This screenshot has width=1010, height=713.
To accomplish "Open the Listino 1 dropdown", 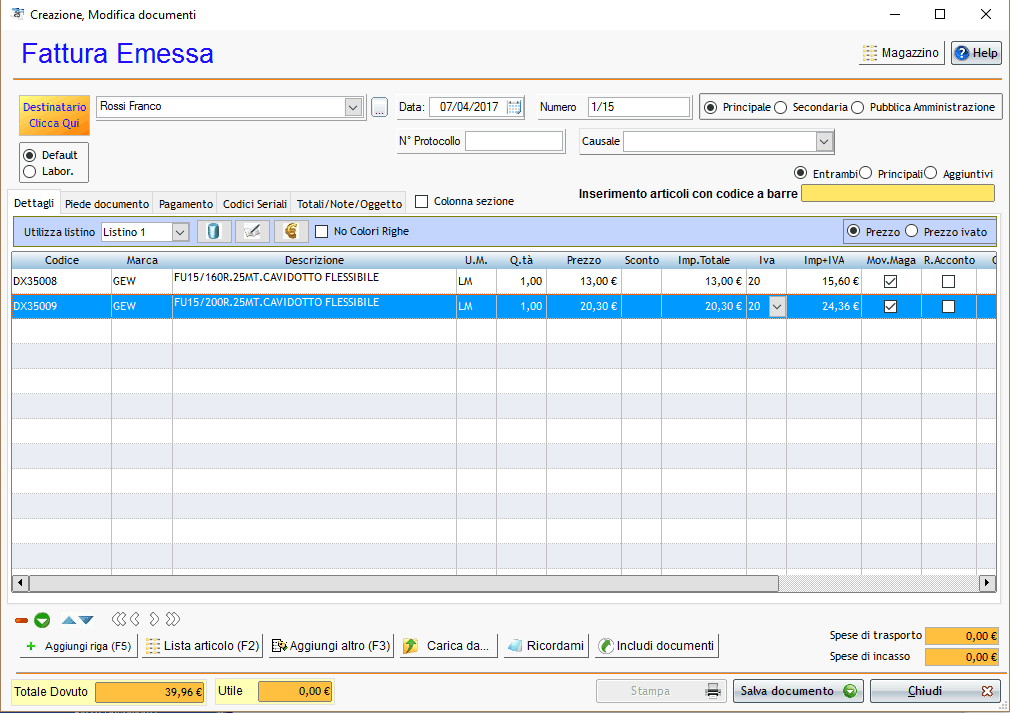I will [180, 232].
